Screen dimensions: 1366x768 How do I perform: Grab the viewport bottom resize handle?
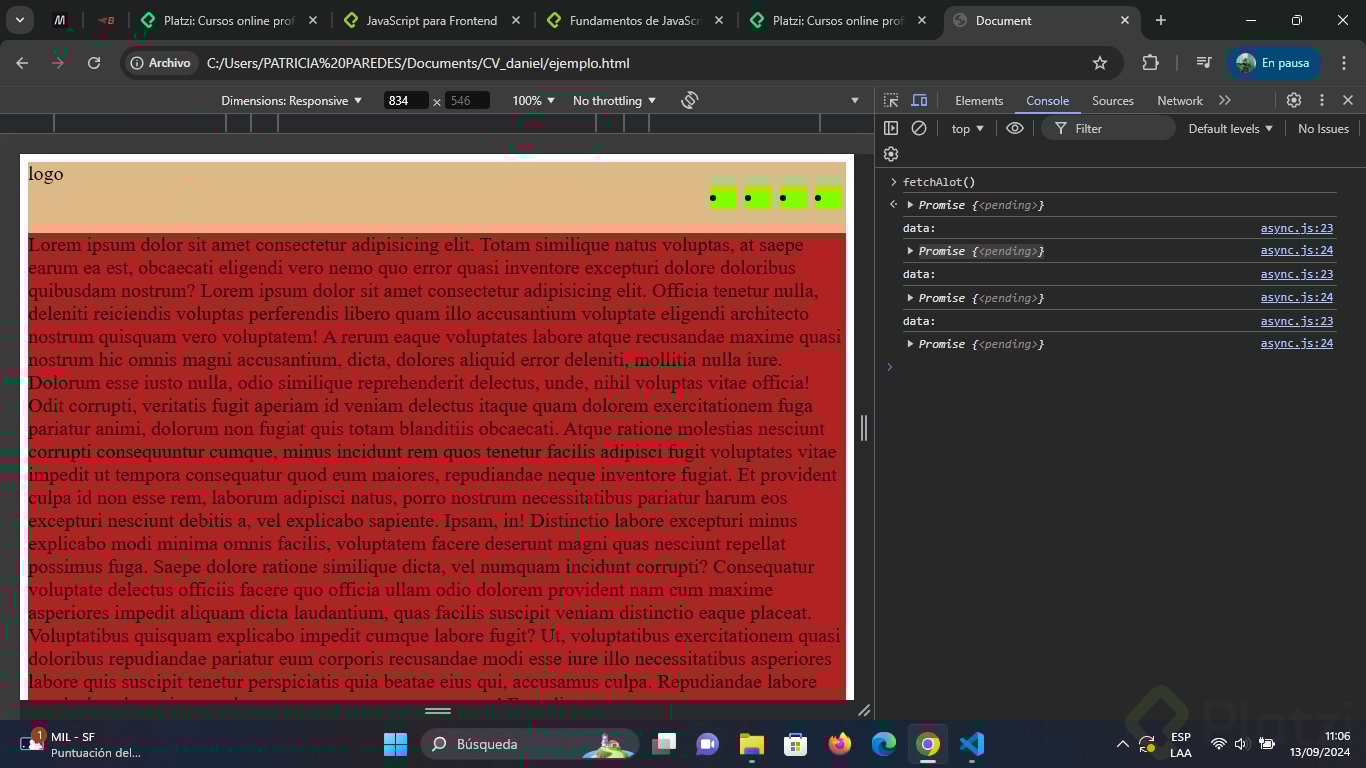(x=438, y=710)
